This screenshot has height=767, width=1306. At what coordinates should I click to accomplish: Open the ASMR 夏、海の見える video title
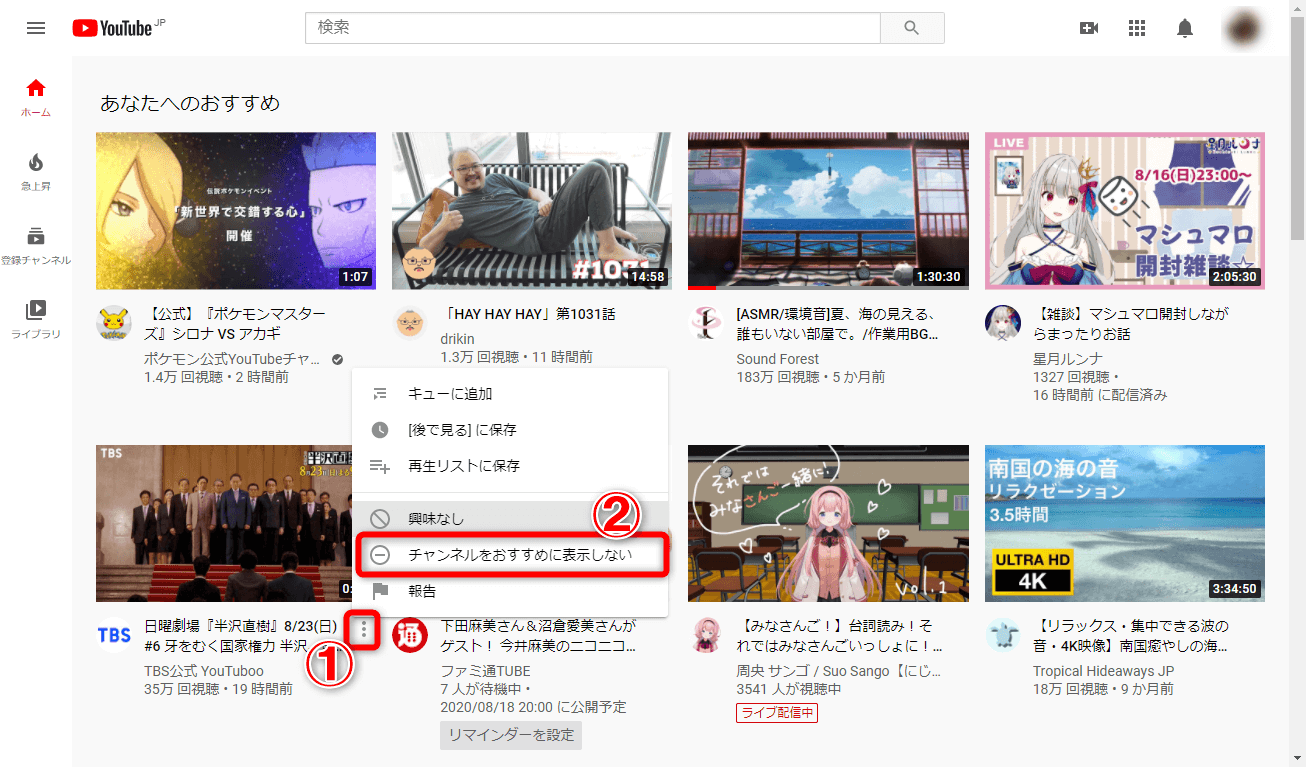(x=836, y=323)
